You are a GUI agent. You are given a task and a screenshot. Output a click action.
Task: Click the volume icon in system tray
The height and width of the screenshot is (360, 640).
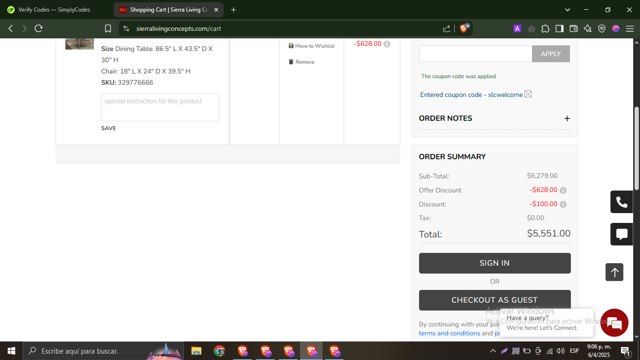(560, 351)
